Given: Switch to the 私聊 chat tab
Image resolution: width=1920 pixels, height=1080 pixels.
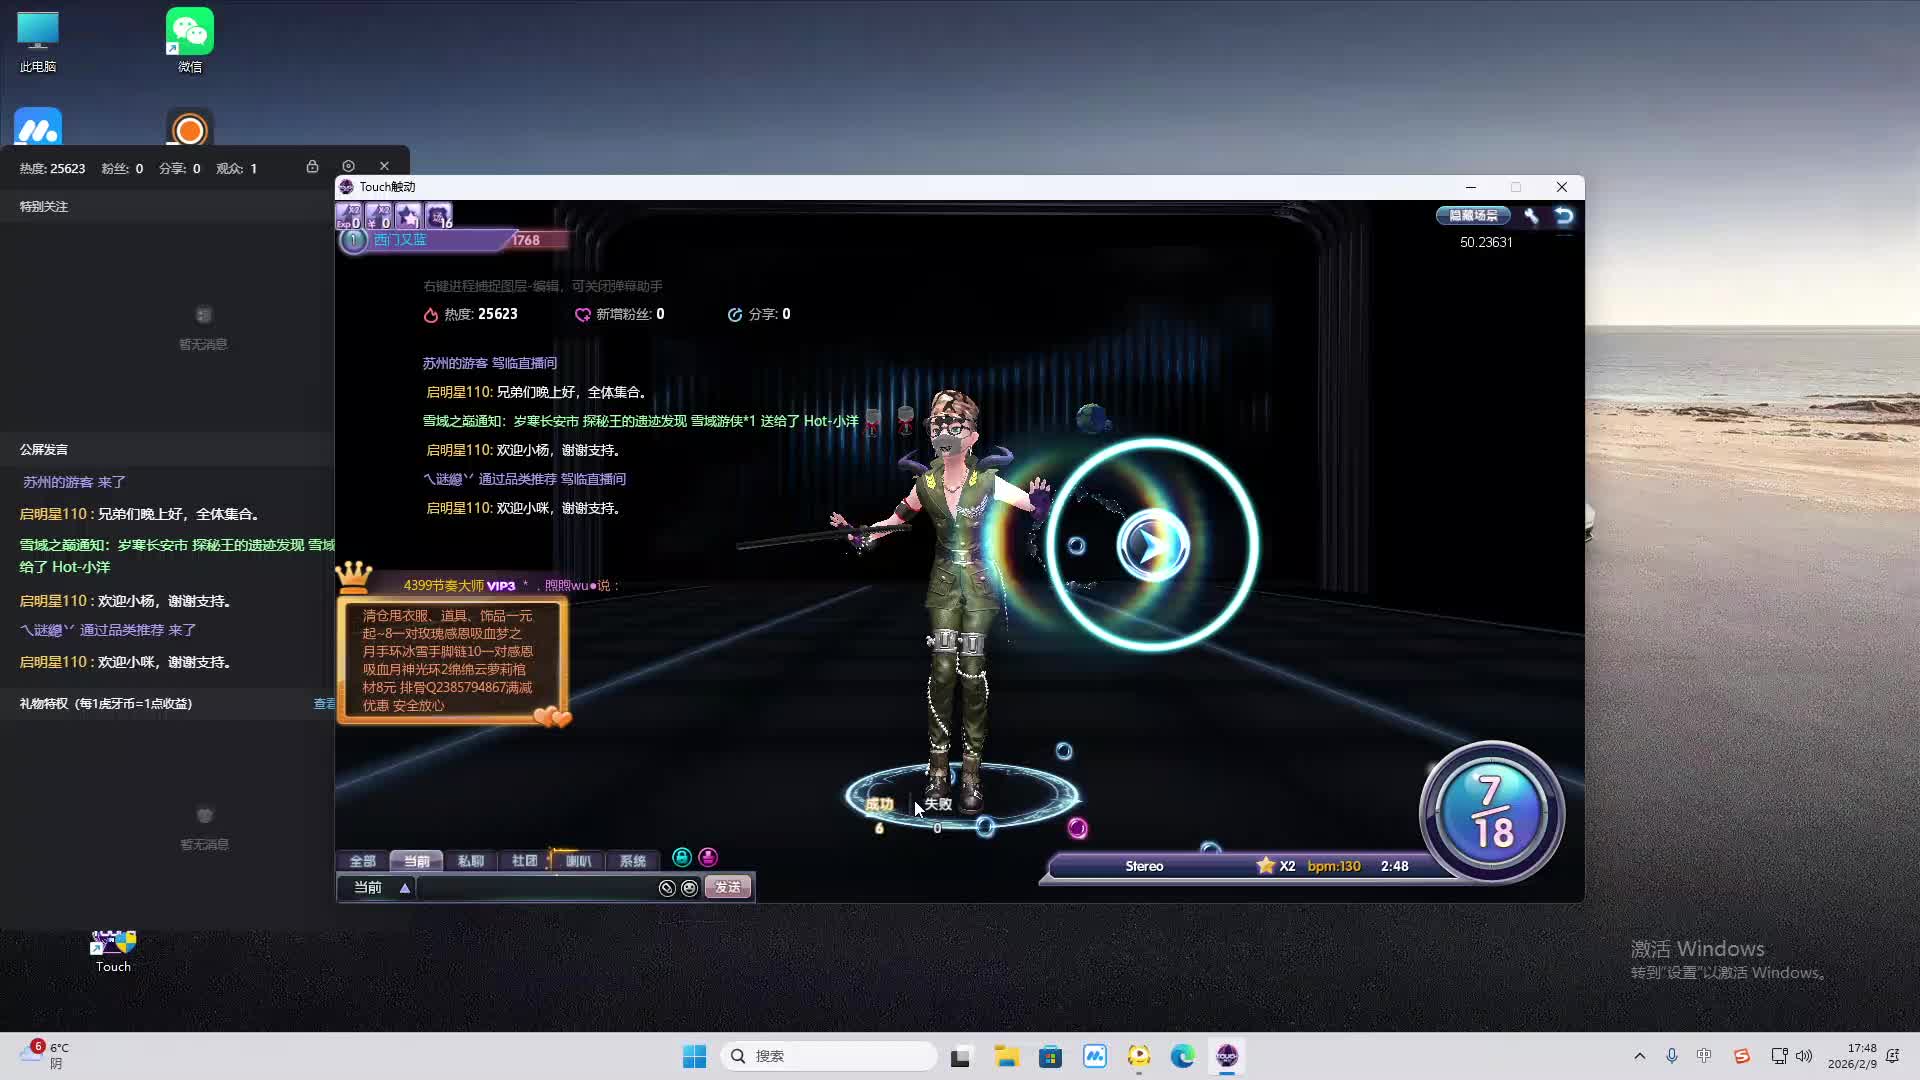Looking at the screenshot, I should [x=470, y=861].
